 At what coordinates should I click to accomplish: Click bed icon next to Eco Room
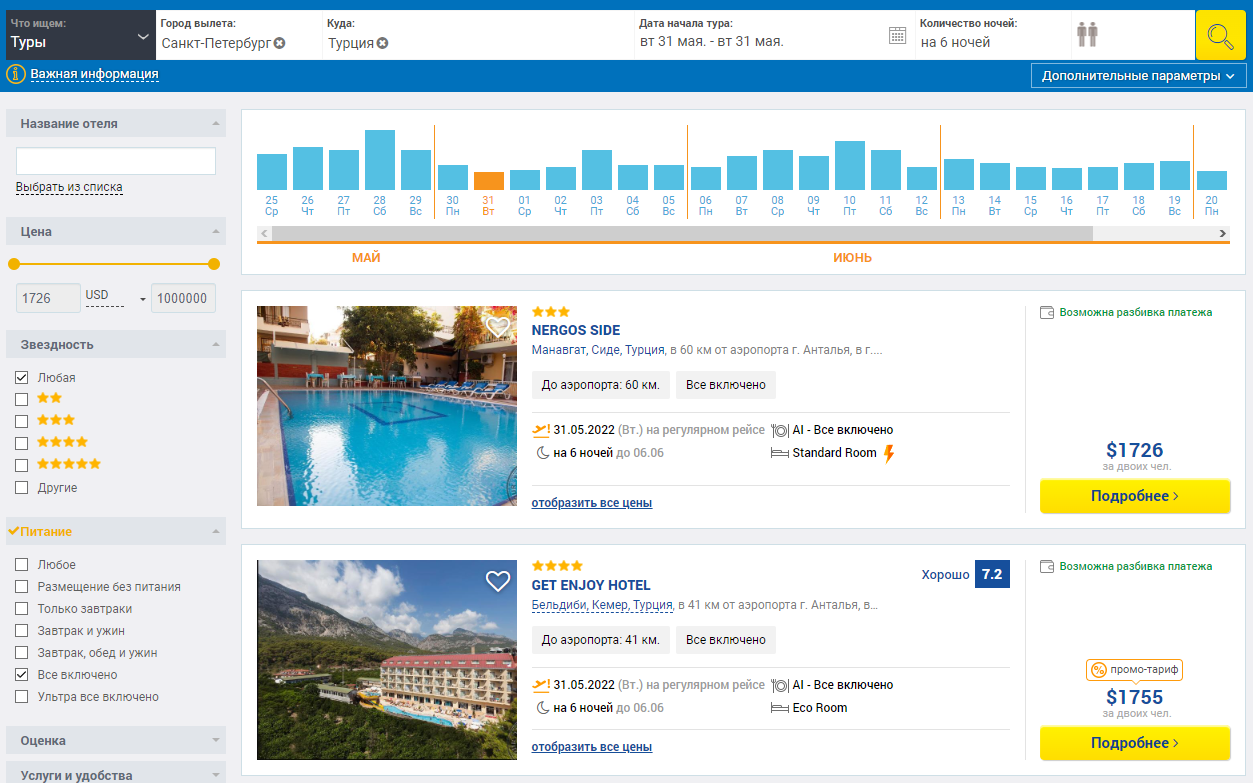(780, 708)
